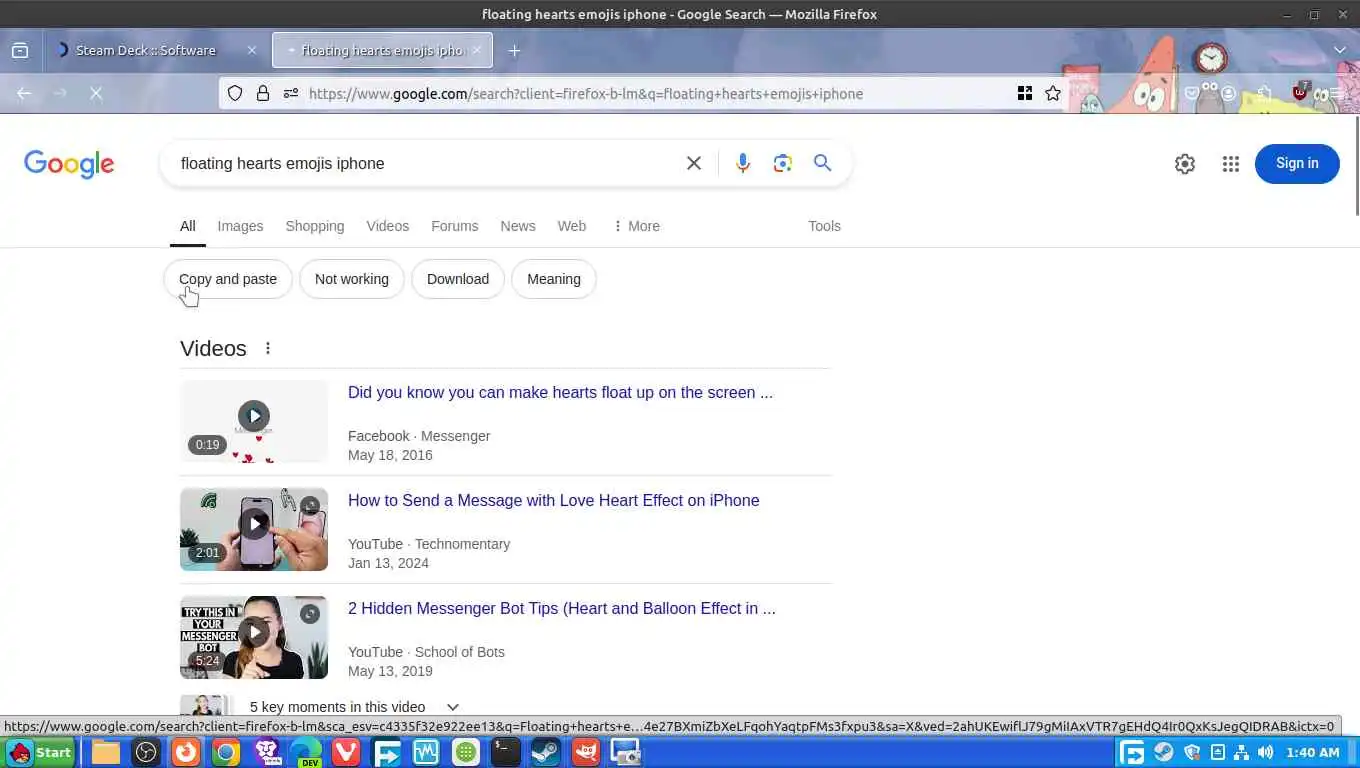Open a new browser tab
This screenshot has height=768, width=1360.
pos(514,50)
